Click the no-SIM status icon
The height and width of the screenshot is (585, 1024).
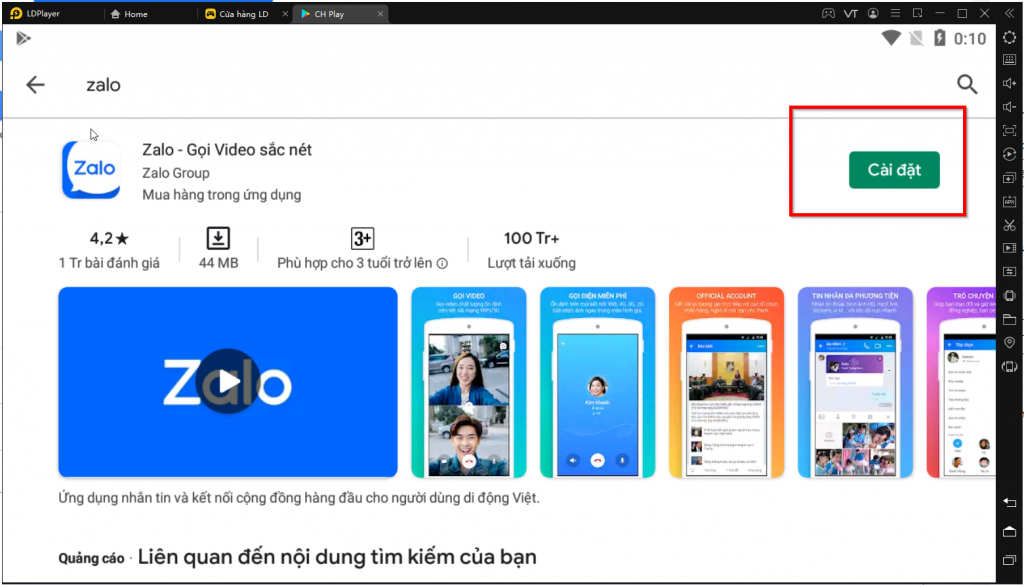[x=916, y=39]
